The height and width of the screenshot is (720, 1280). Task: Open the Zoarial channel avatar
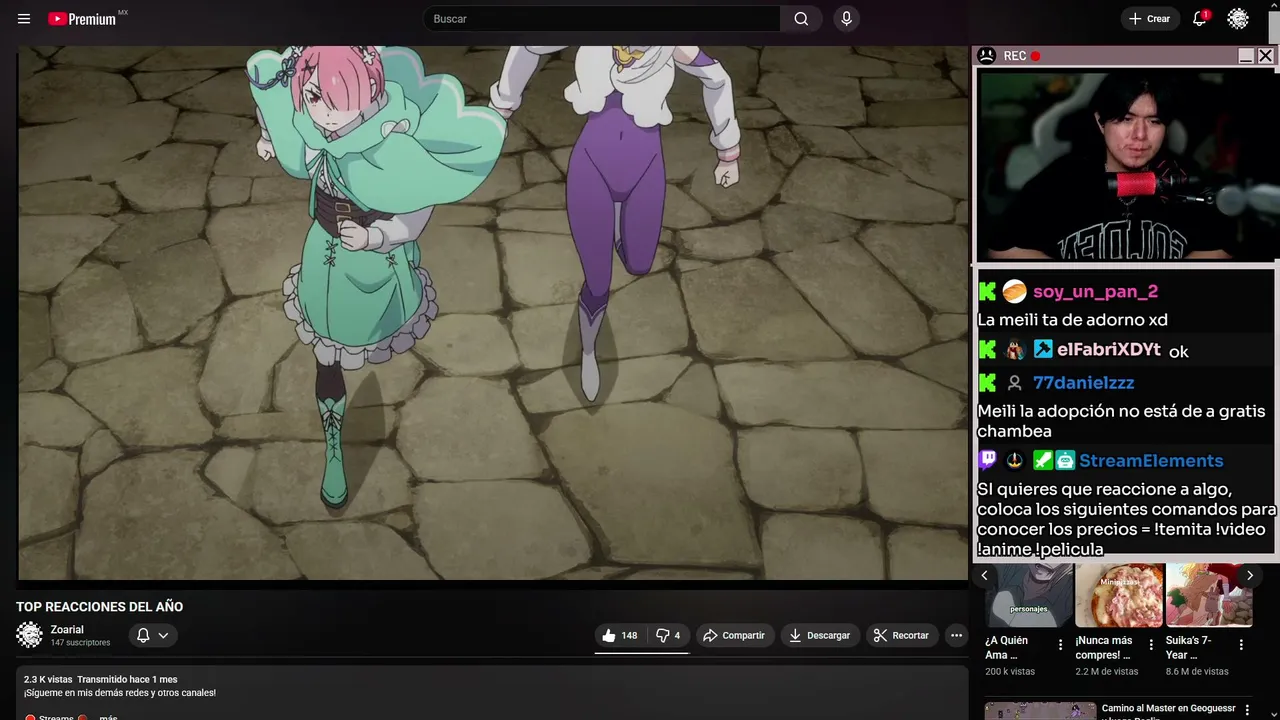(x=30, y=635)
